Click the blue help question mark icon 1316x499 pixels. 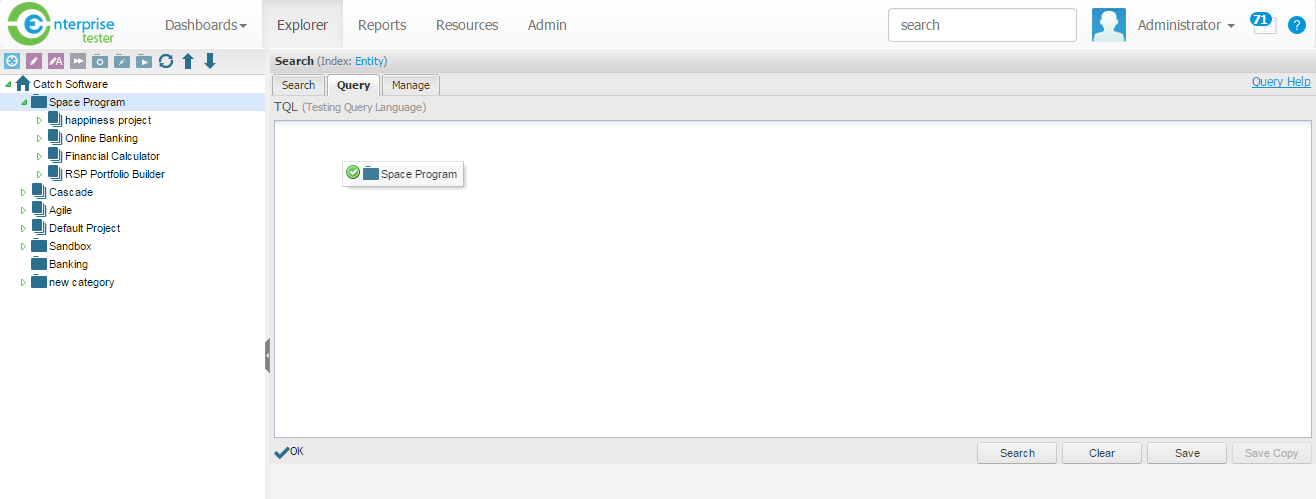[1296, 25]
